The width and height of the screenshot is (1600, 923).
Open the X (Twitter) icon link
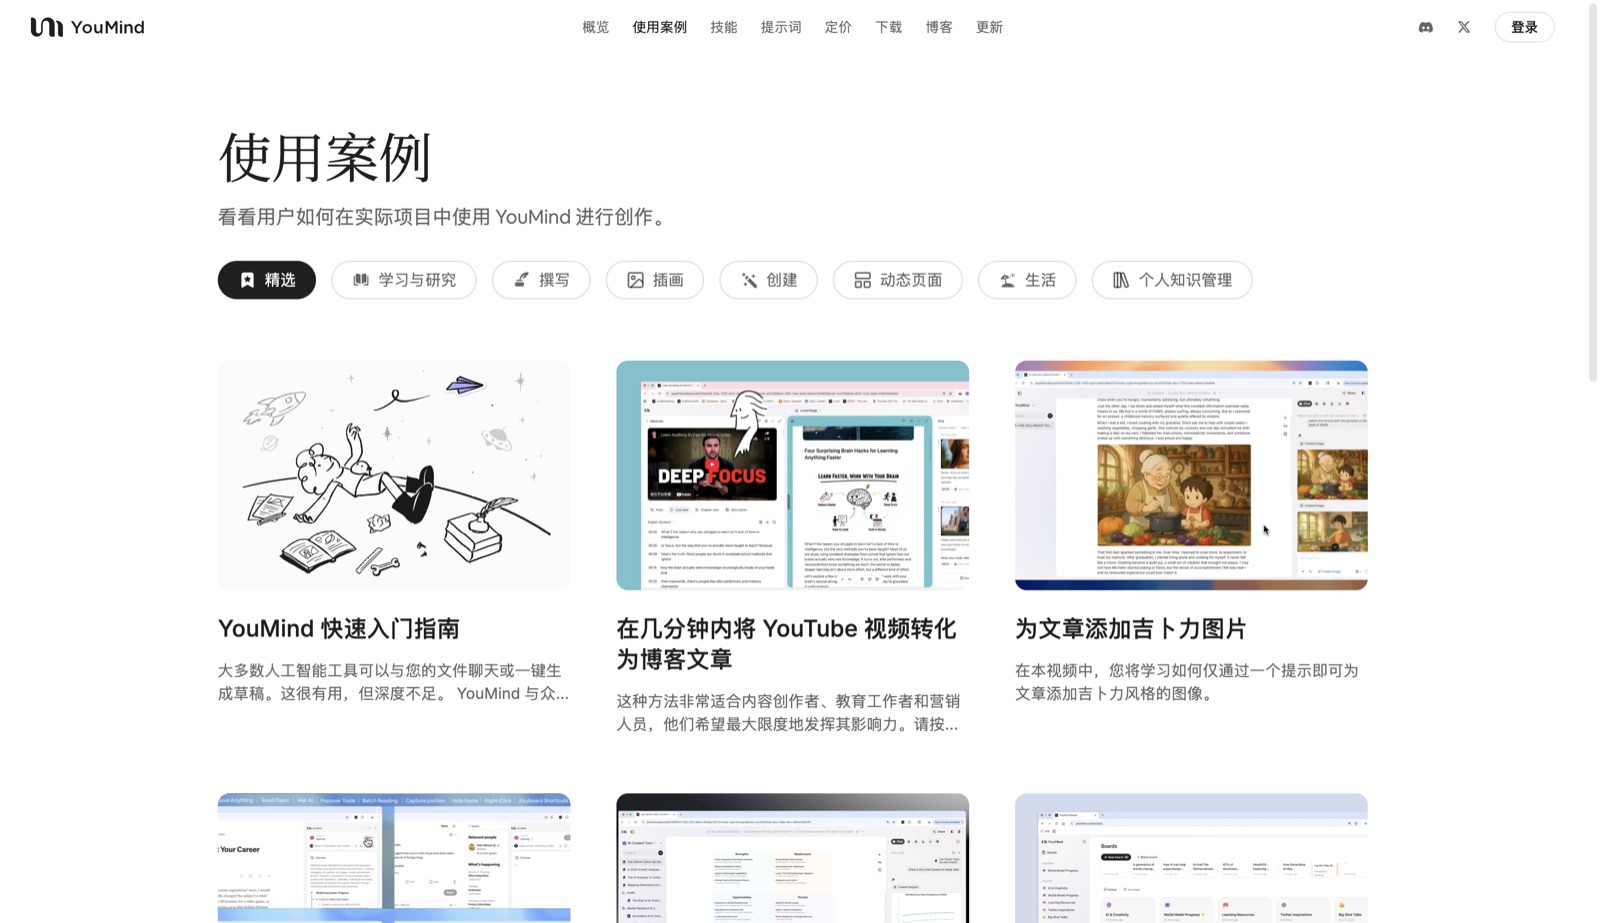pyautogui.click(x=1464, y=27)
